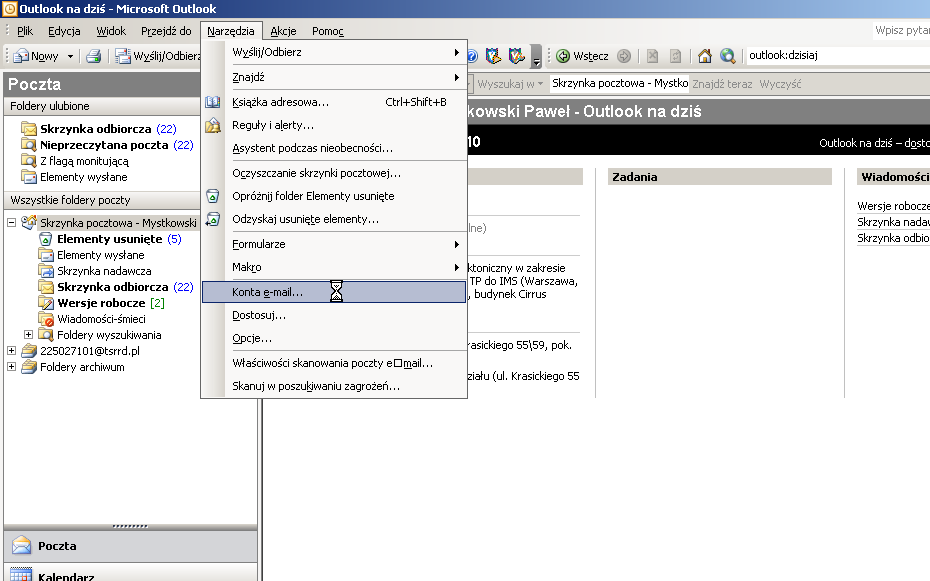
Task: Expand the Foldery wyszukiwania node
Action: tap(28, 335)
